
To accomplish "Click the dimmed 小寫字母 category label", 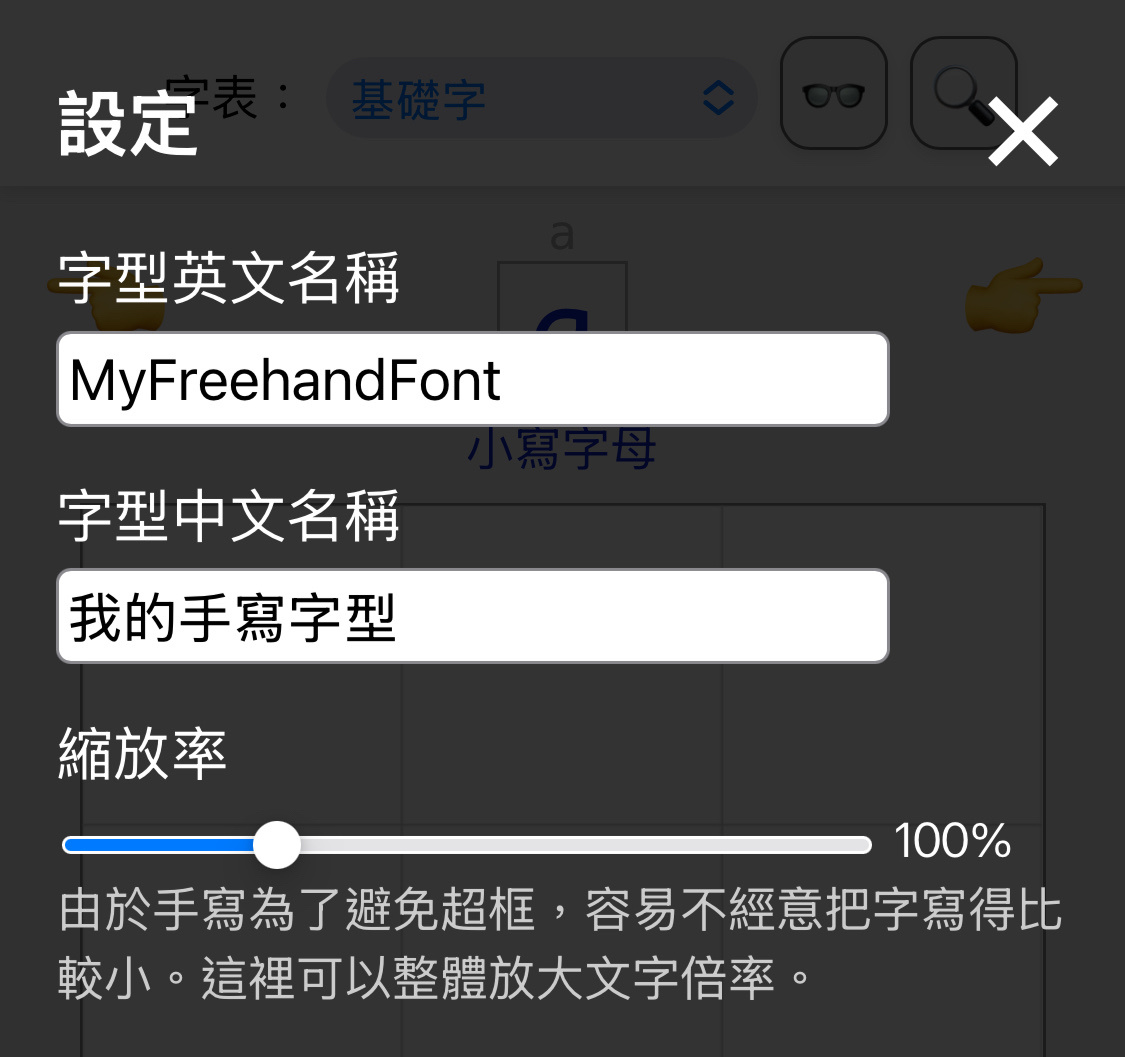I will (562, 448).
